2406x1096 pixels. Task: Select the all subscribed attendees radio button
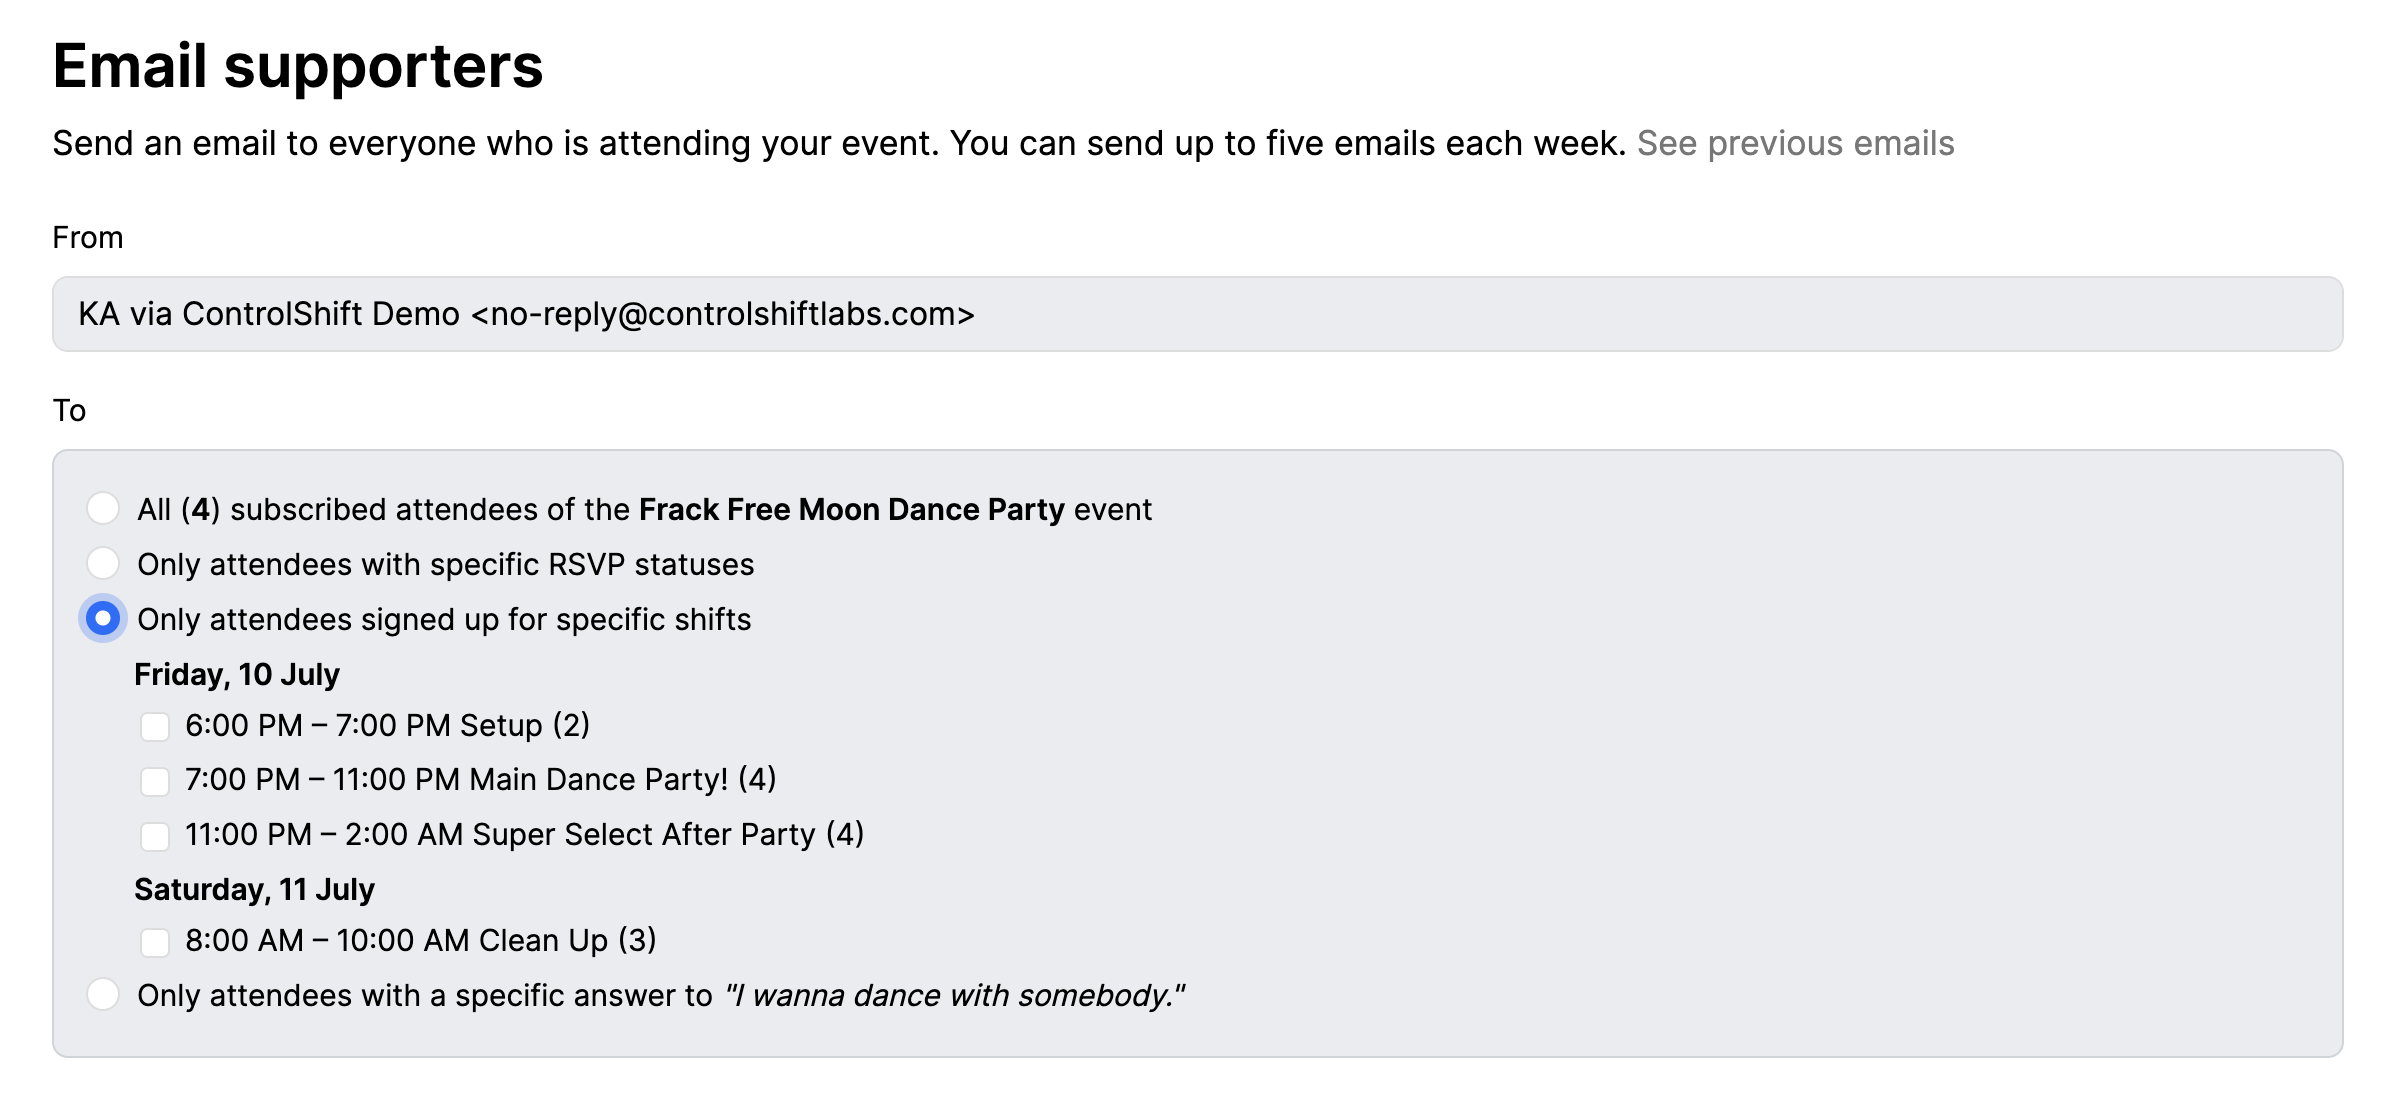103,508
